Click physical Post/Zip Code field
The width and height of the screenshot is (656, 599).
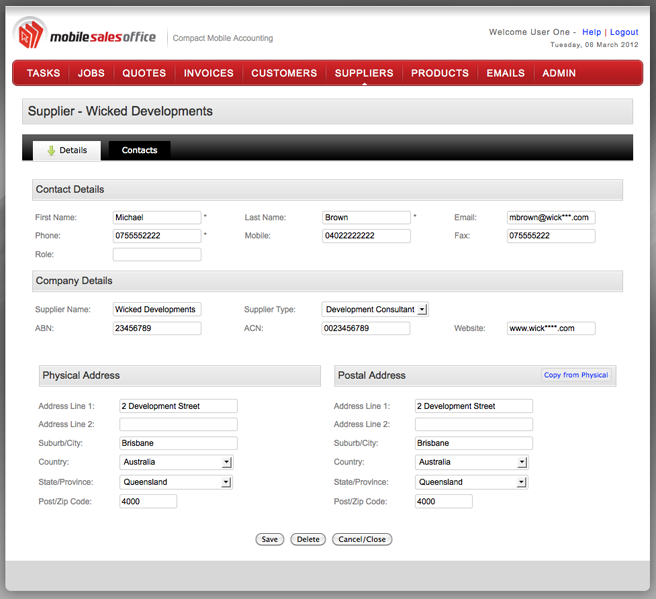click(x=148, y=501)
